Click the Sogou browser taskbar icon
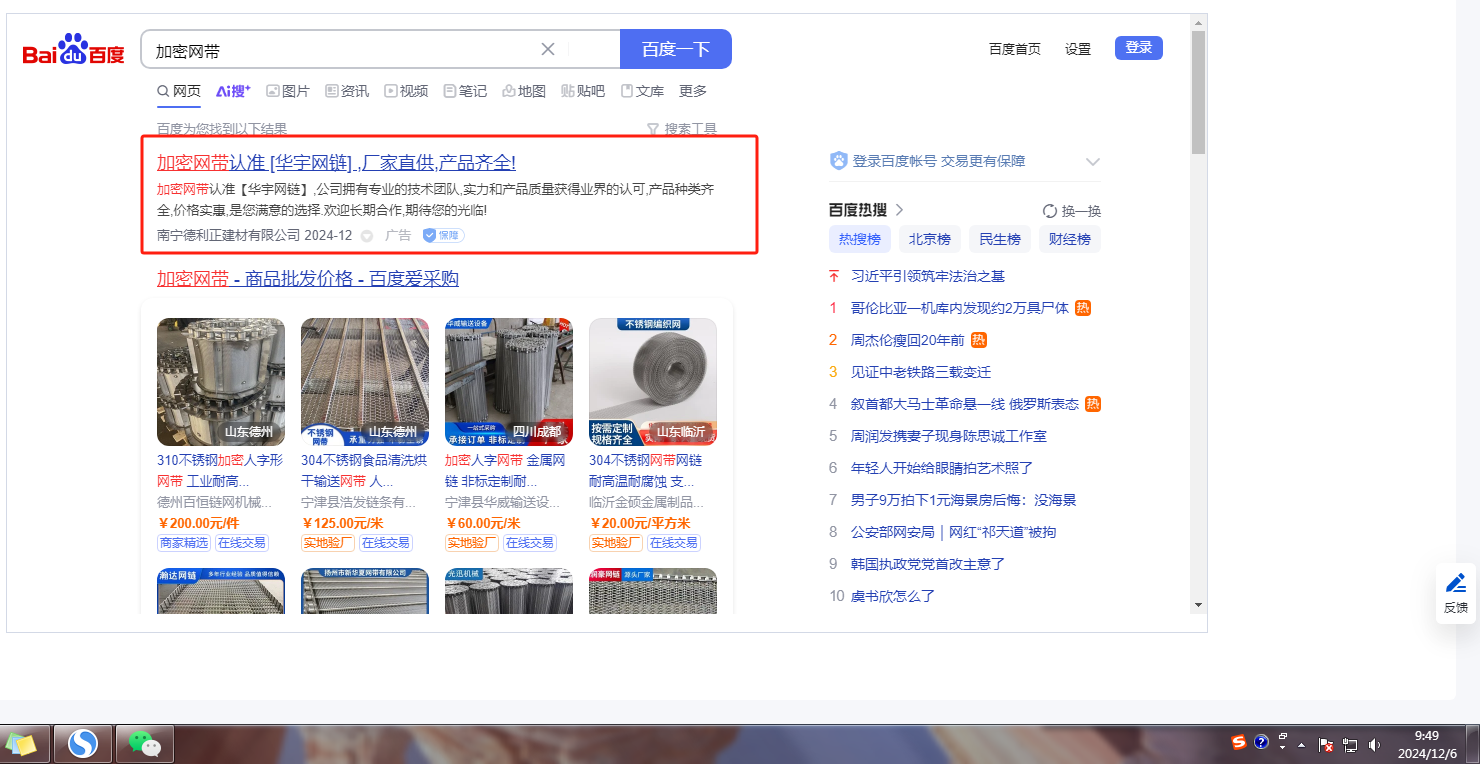This screenshot has height=764, width=1480. [83, 744]
